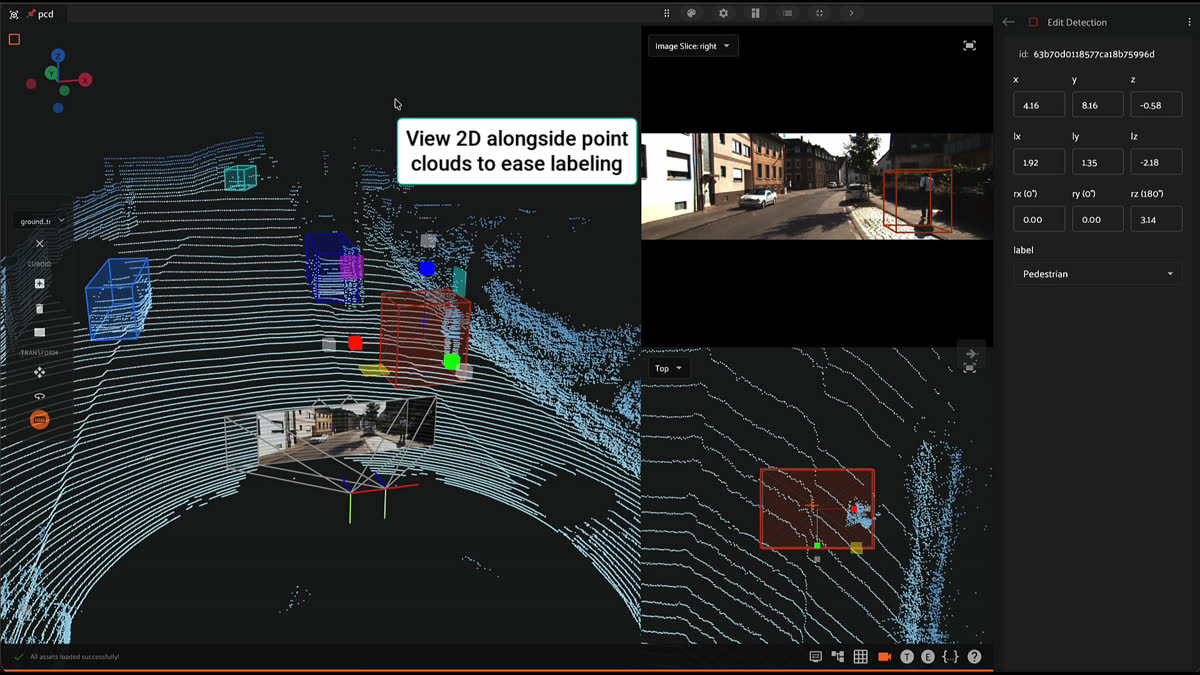1200x675 pixels.
Task: Select the small teal cuboid in point cloud
Action: (x=240, y=178)
